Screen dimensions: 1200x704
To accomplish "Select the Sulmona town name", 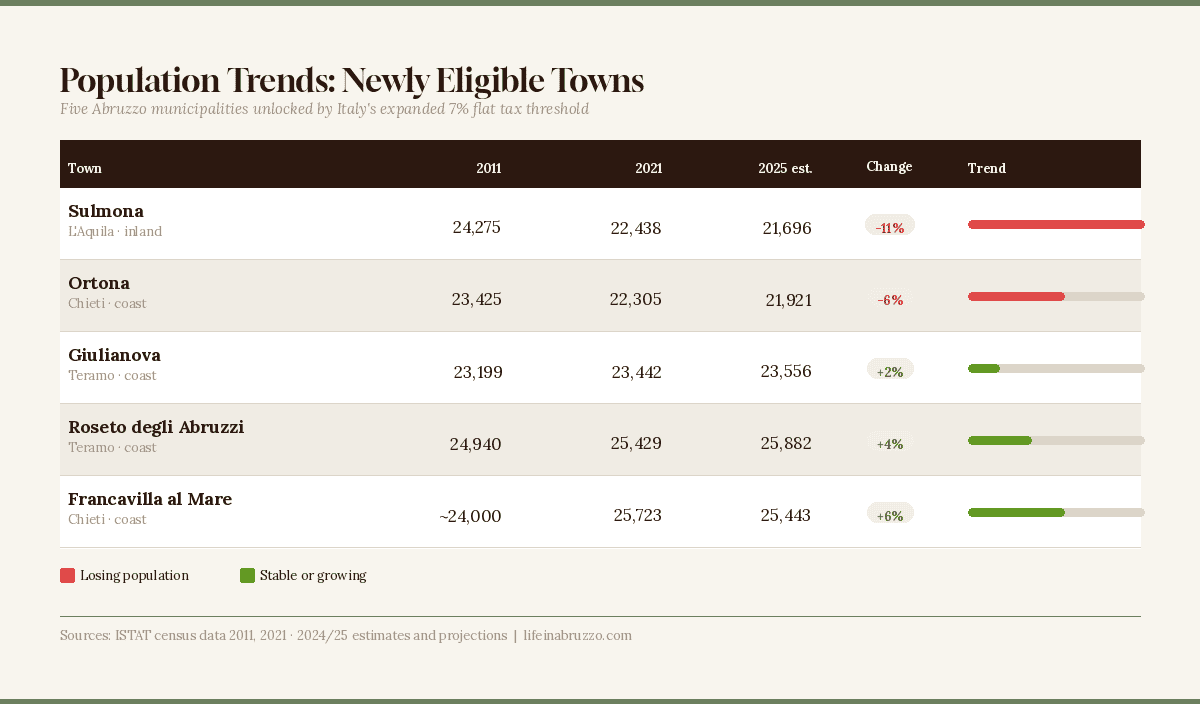I will pos(106,211).
